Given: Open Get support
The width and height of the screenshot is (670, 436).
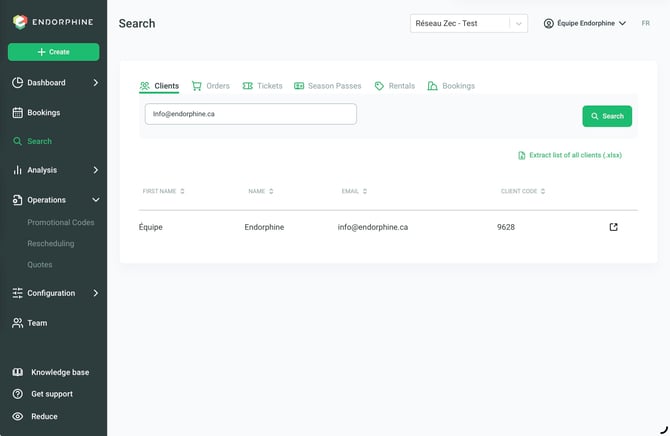Looking at the screenshot, I should tap(52, 394).
